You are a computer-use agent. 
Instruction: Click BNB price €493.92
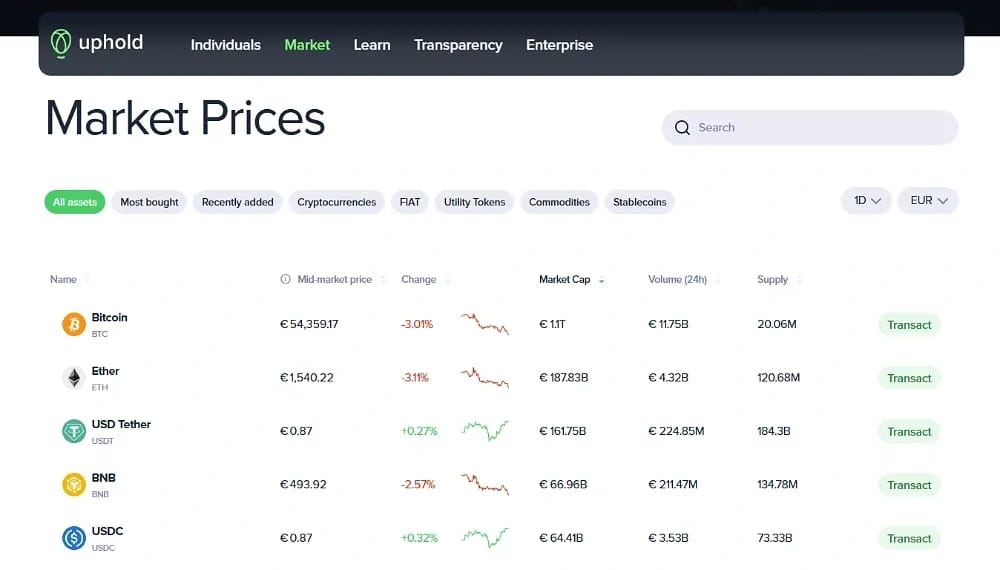click(303, 485)
